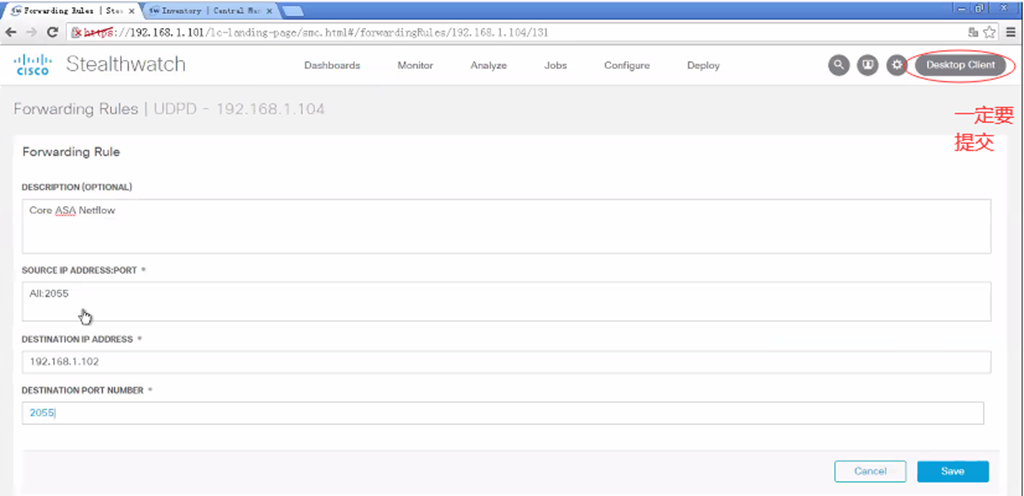
Task: Open the Deploy menu
Action: pos(703,65)
